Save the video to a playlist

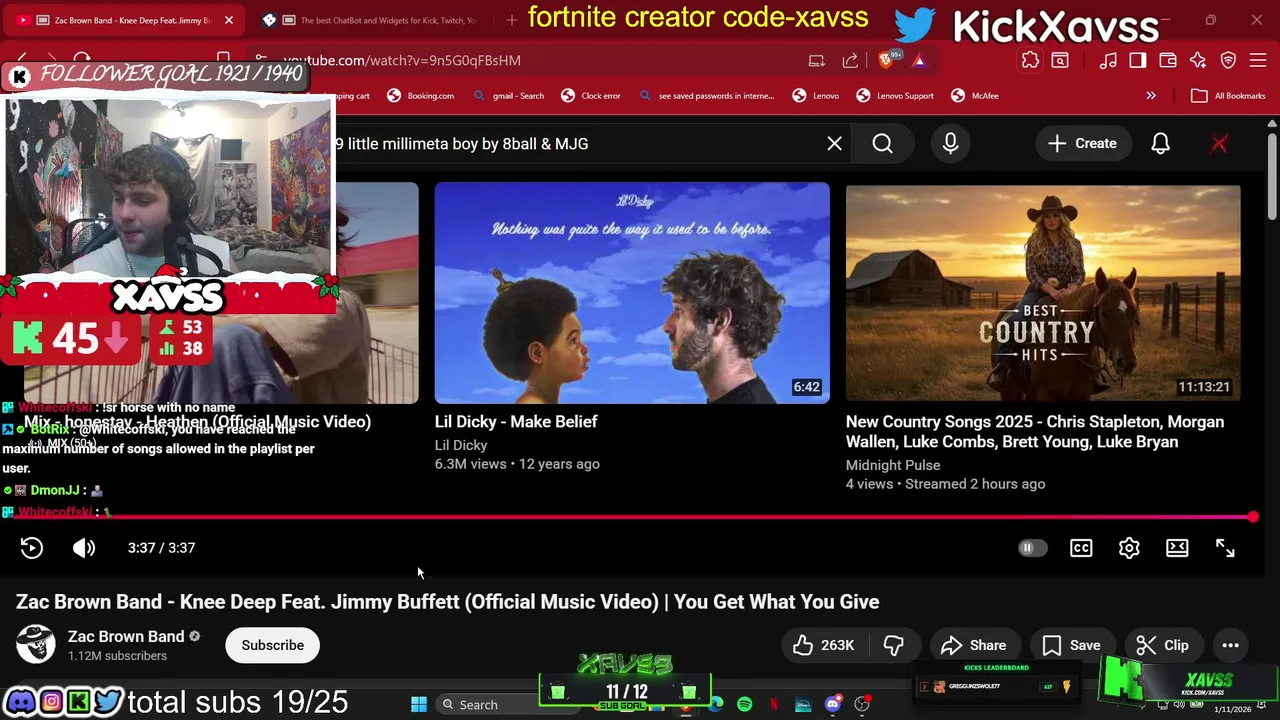pos(1071,645)
